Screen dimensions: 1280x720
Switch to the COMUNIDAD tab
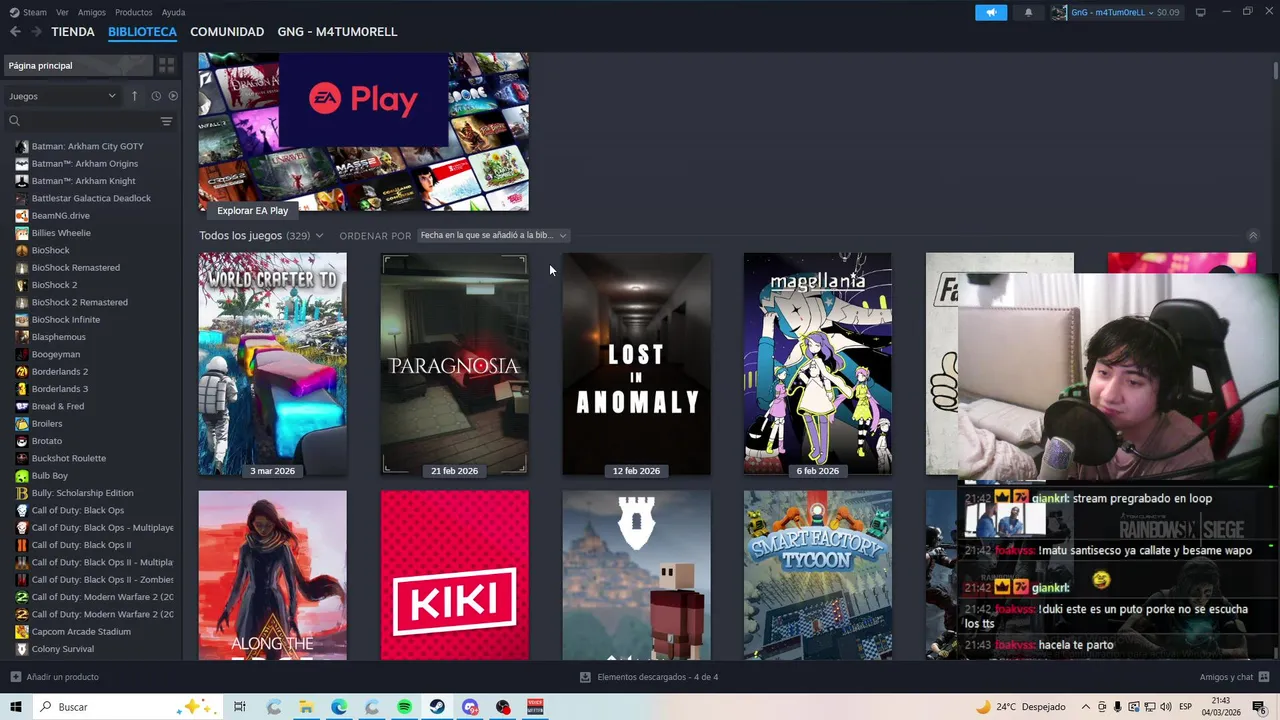(227, 32)
